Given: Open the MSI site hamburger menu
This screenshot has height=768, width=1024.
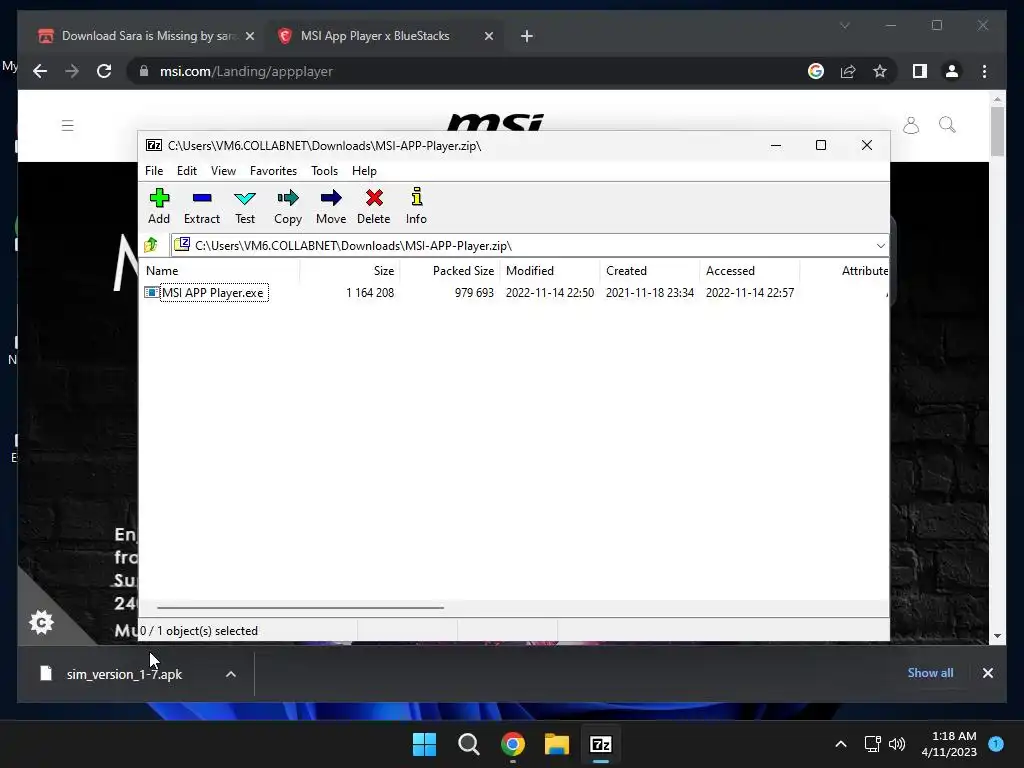Looking at the screenshot, I should point(67,125).
